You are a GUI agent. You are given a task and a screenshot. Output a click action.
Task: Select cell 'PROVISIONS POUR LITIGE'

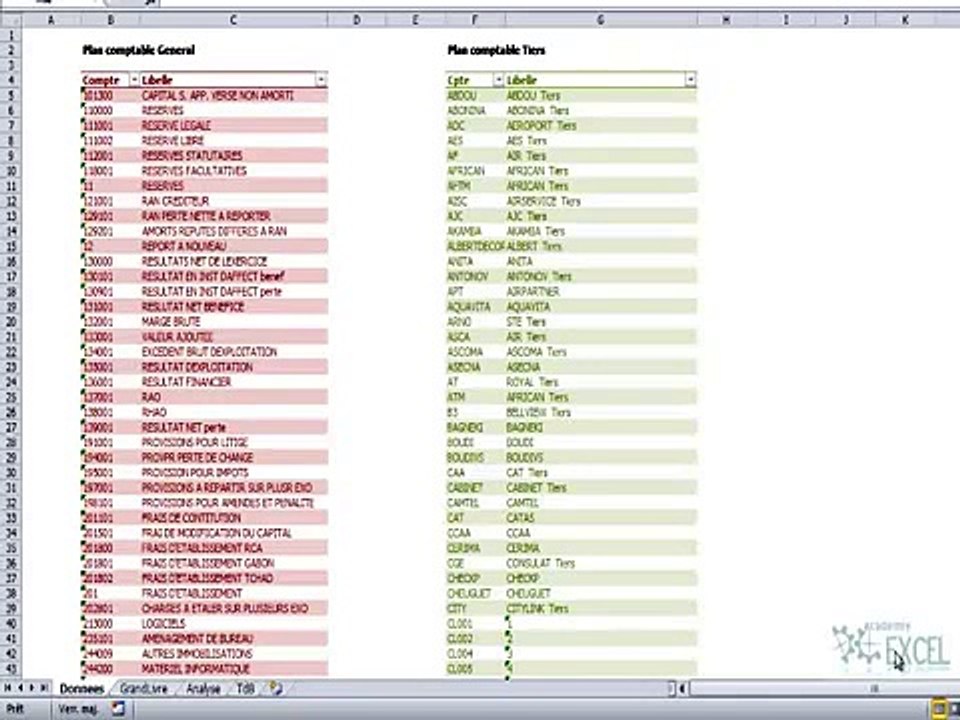tap(234, 442)
